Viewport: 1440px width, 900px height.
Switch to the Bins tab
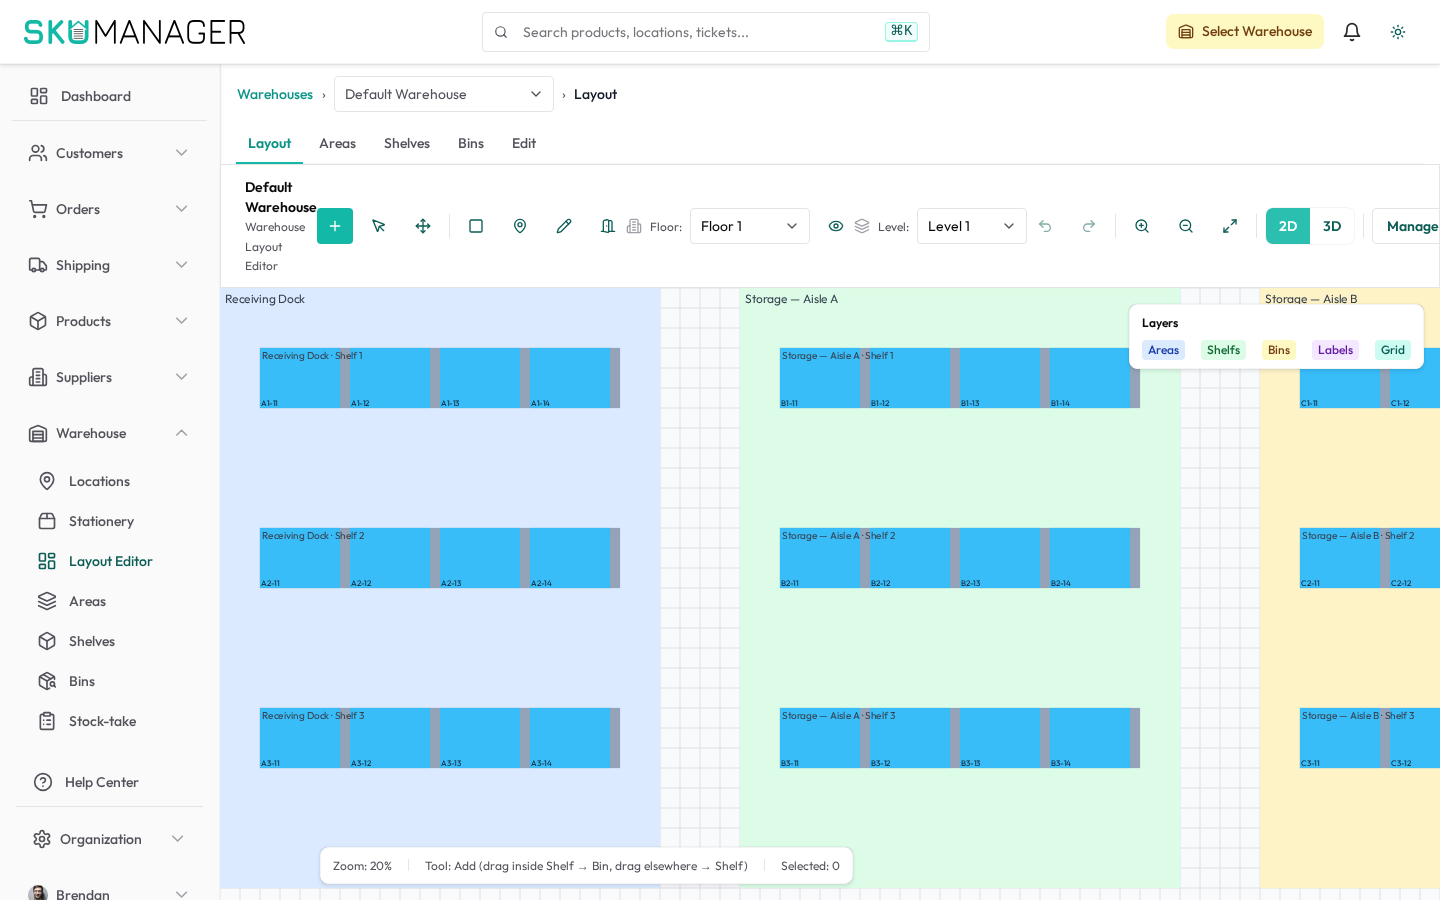[x=471, y=144]
